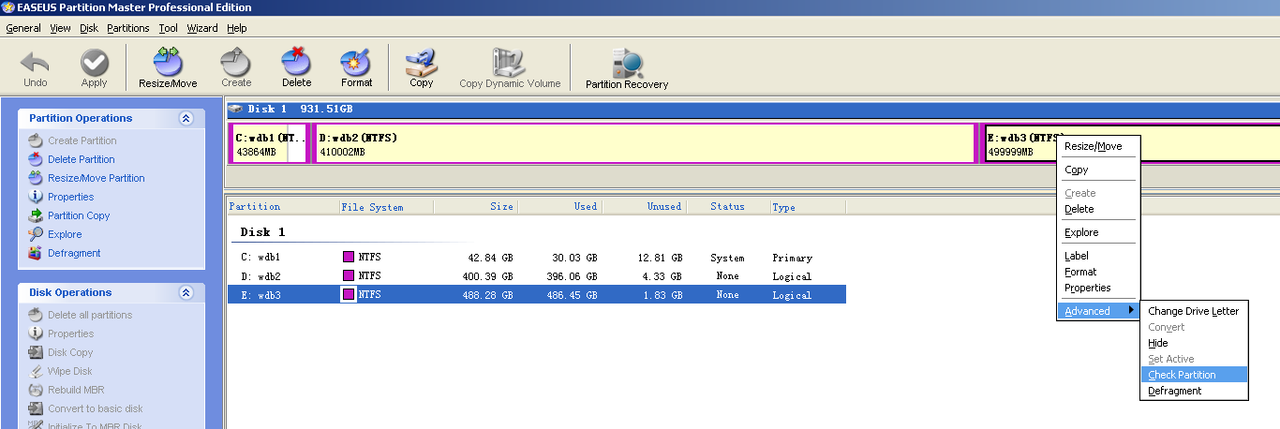Screen dimensions: 1280x429
Task: Select the Resize/Move toolbar icon
Action: [x=167, y=62]
